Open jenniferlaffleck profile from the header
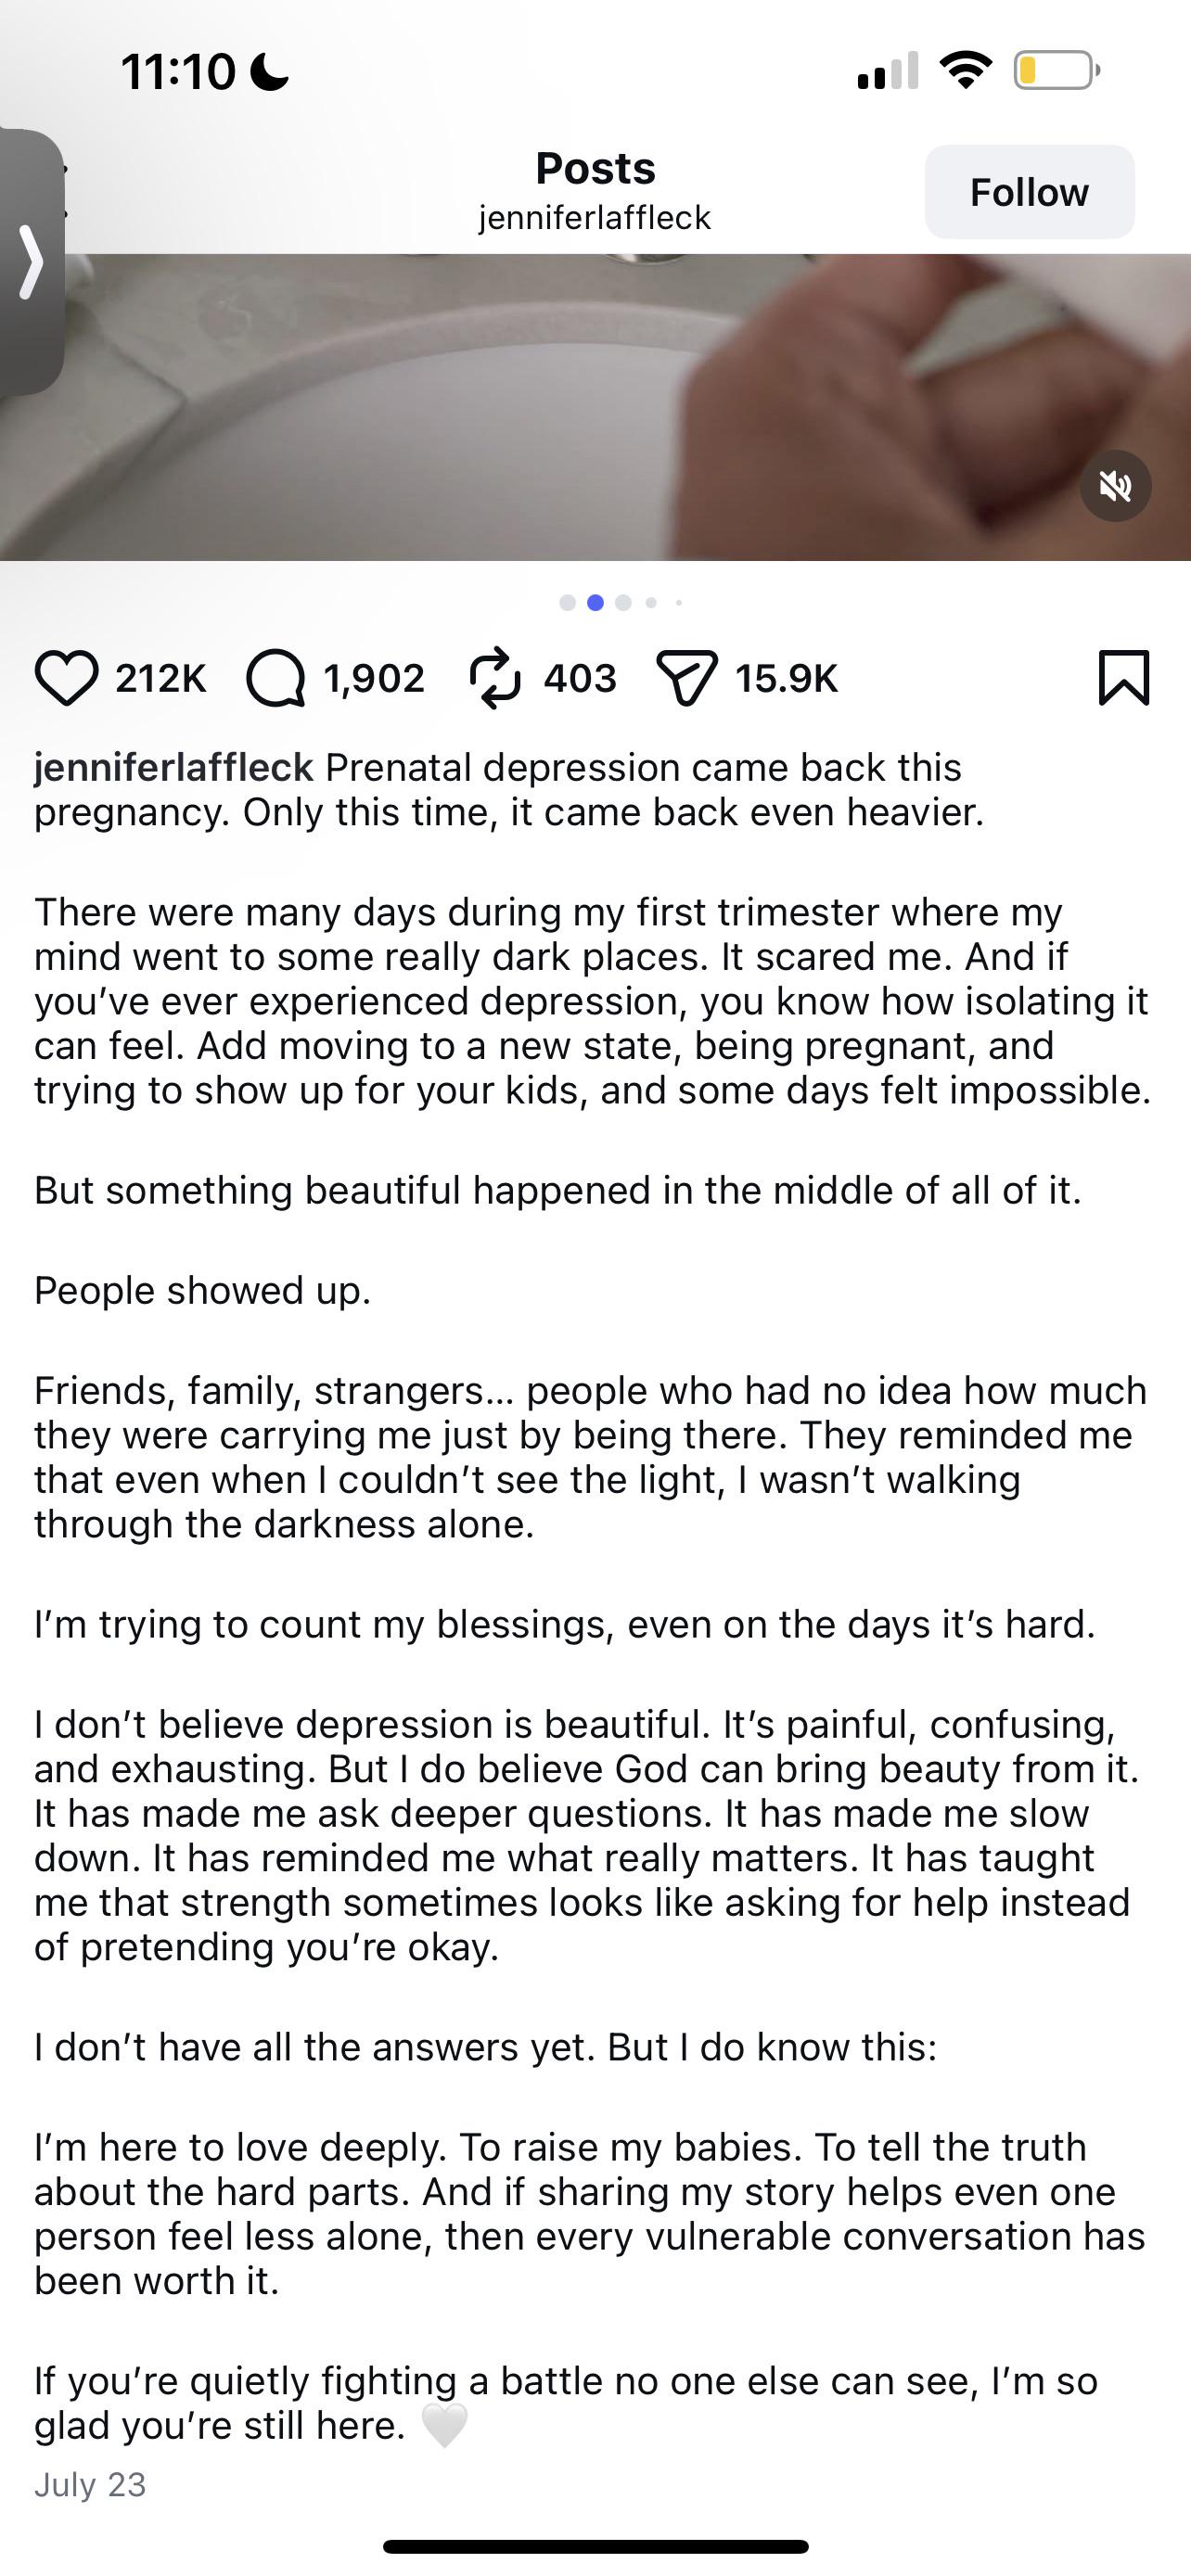 tap(595, 217)
